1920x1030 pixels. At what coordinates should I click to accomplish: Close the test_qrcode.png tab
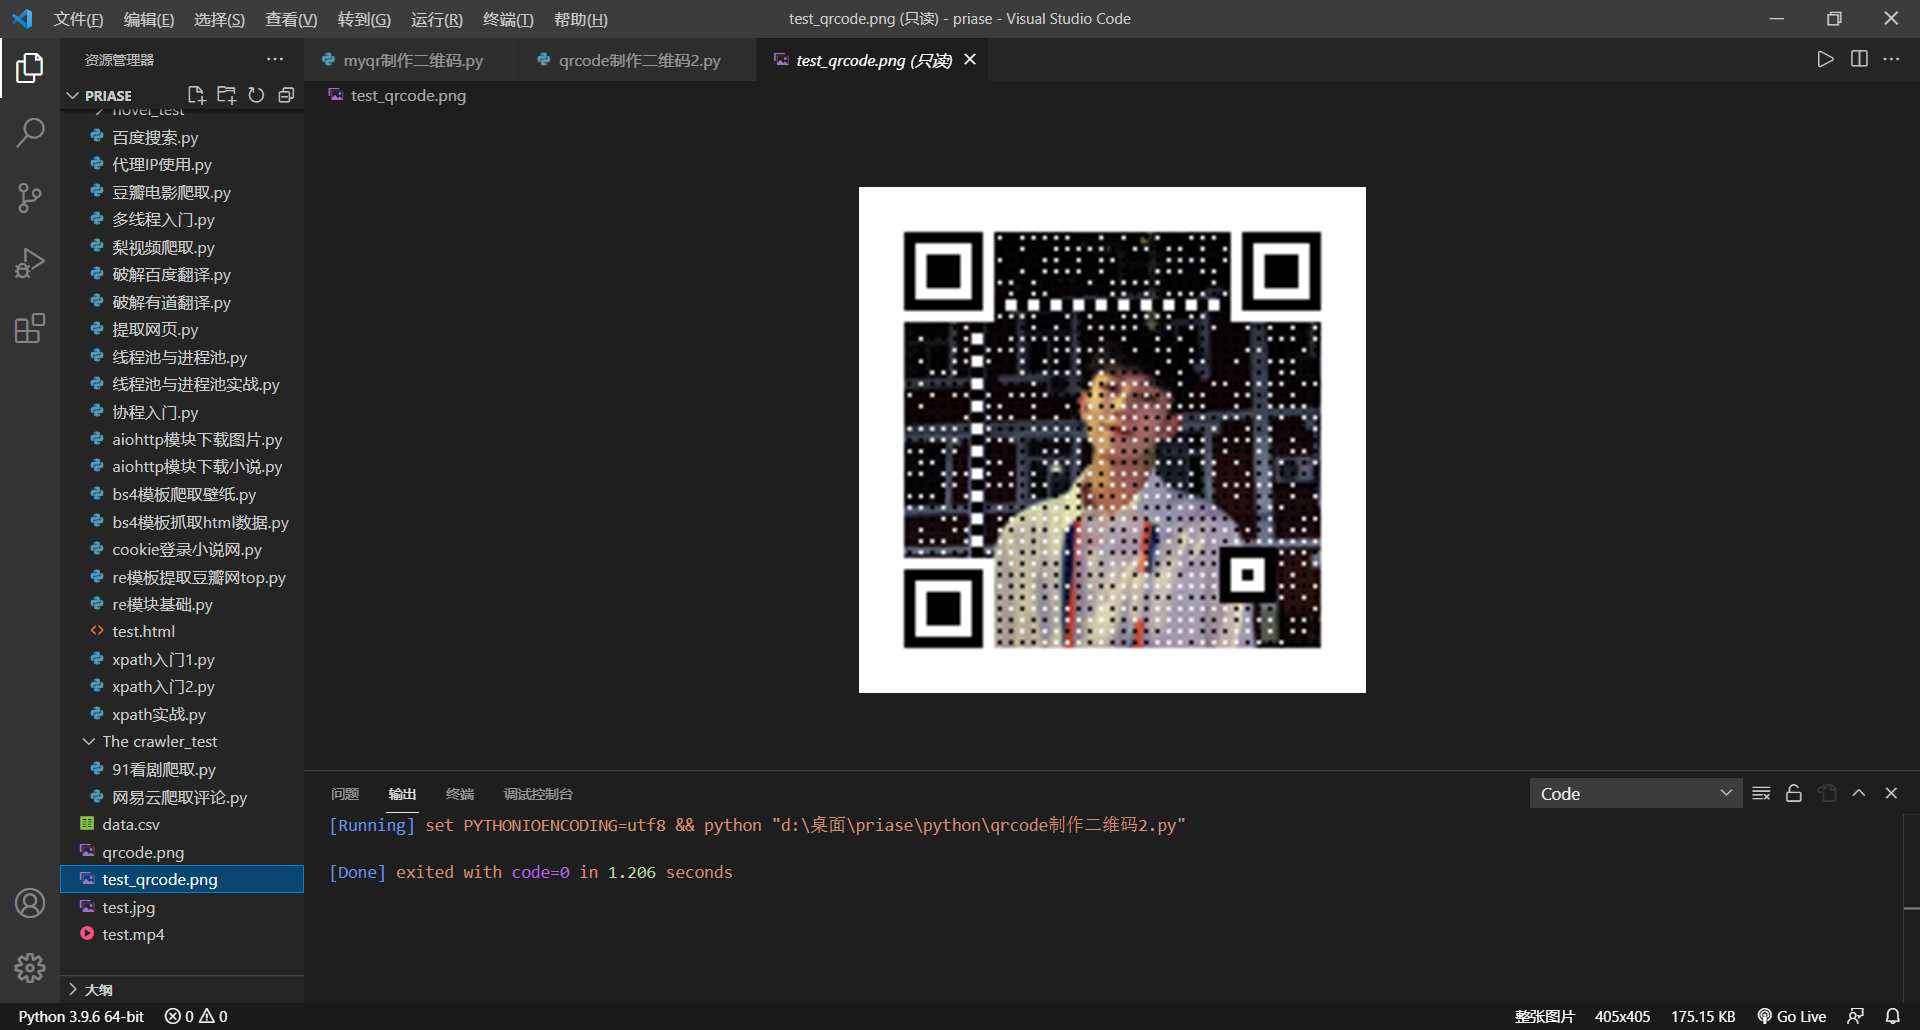[970, 60]
